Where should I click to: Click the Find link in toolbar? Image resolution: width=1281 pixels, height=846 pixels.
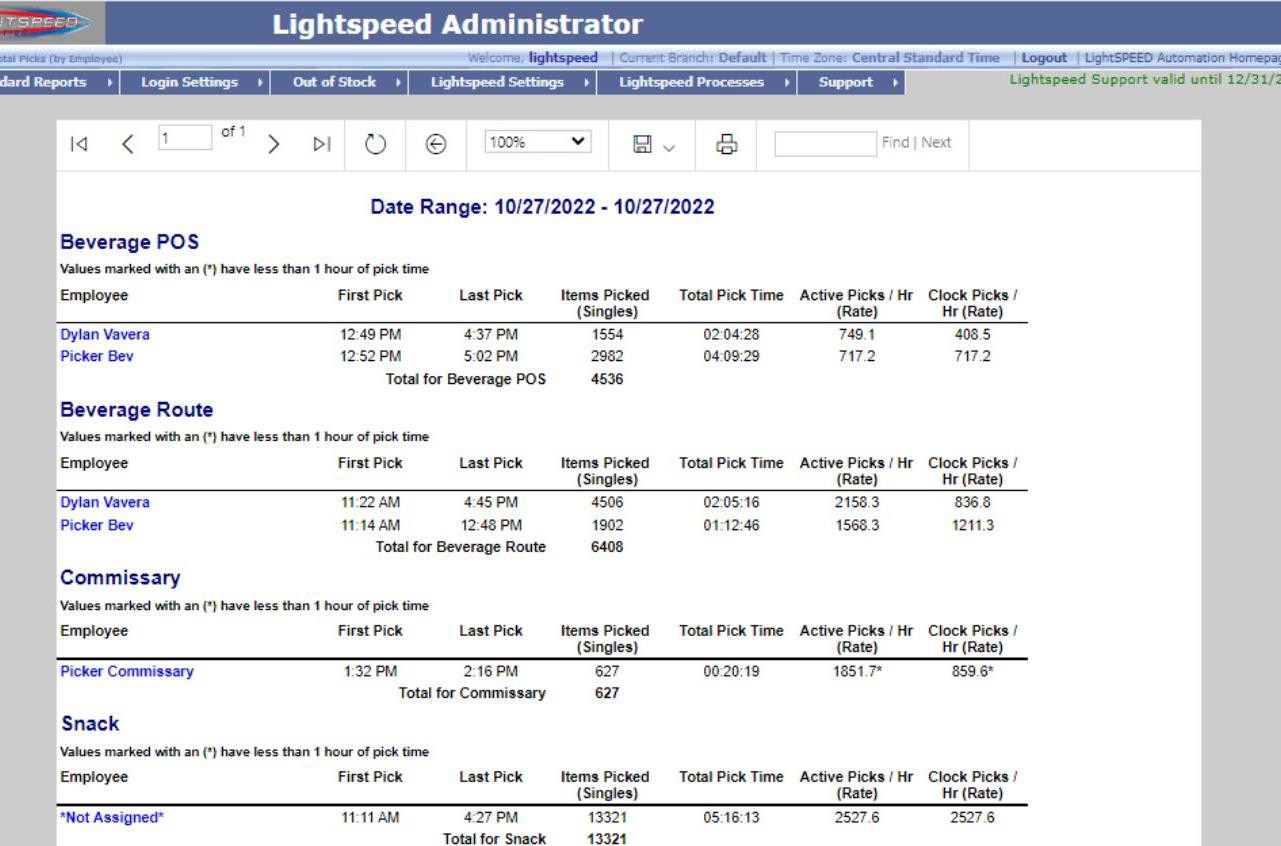click(895, 143)
